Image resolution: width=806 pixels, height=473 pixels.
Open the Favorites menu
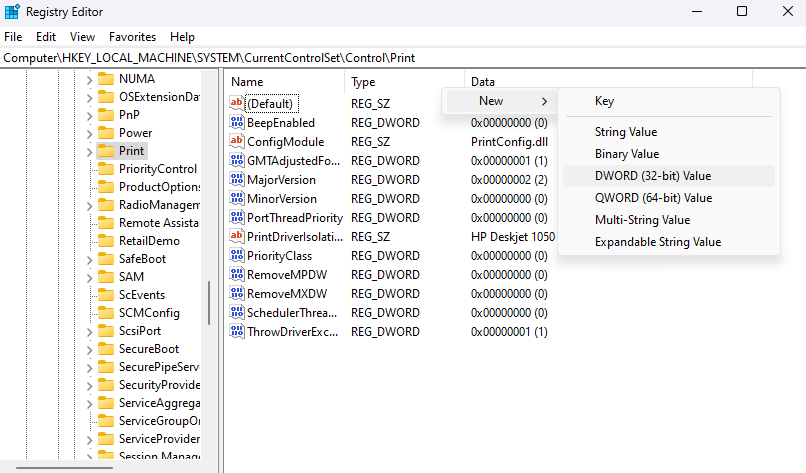(132, 36)
